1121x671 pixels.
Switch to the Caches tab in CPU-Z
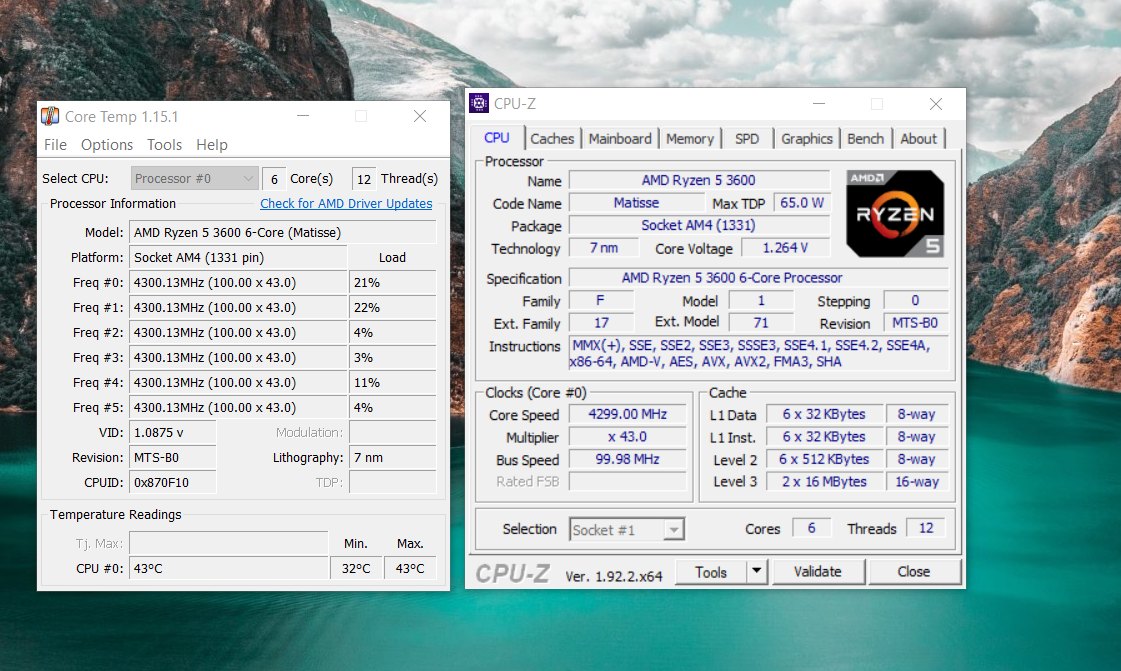[552, 139]
